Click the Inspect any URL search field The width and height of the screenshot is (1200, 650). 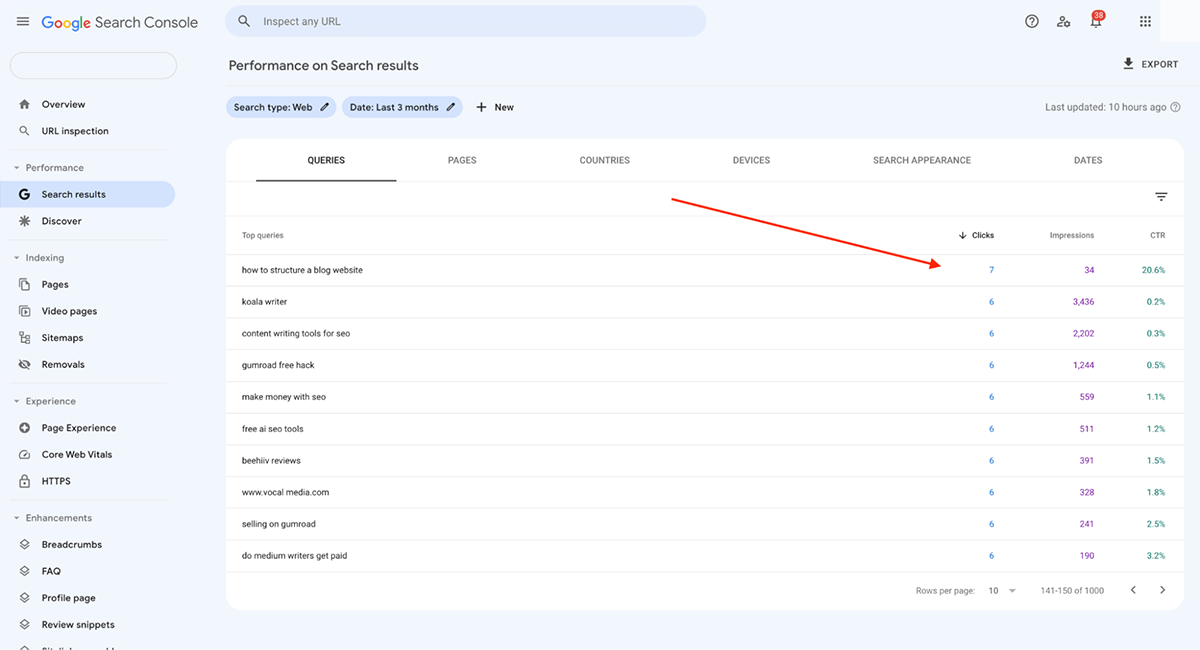click(465, 20)
